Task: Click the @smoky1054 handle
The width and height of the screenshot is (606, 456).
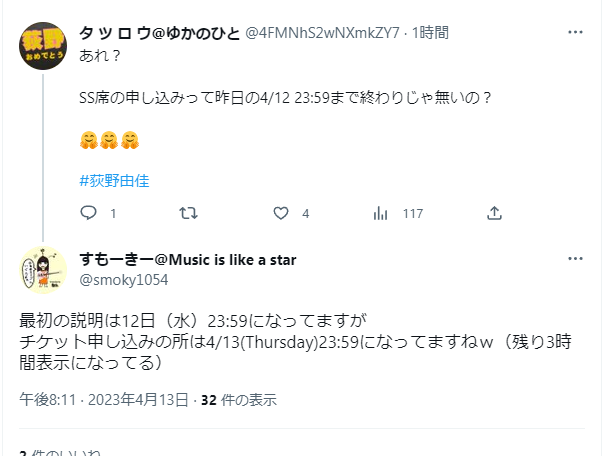Action: (x=124, y=280)
